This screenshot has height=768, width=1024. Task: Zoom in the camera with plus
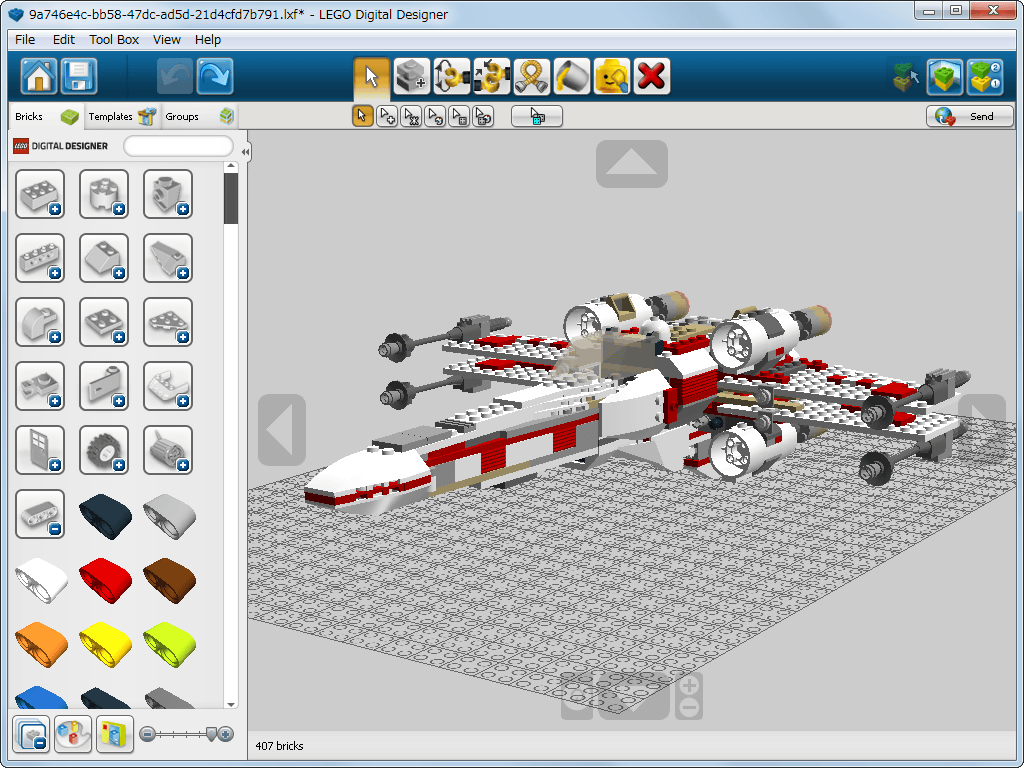coord(689,686)
